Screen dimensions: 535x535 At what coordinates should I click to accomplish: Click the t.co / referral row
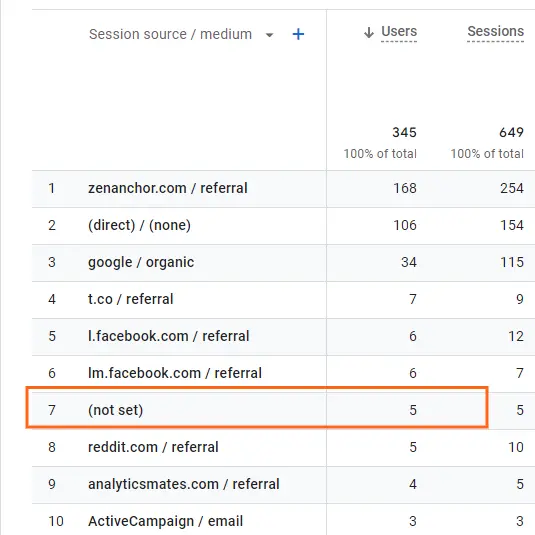point(284,300)
